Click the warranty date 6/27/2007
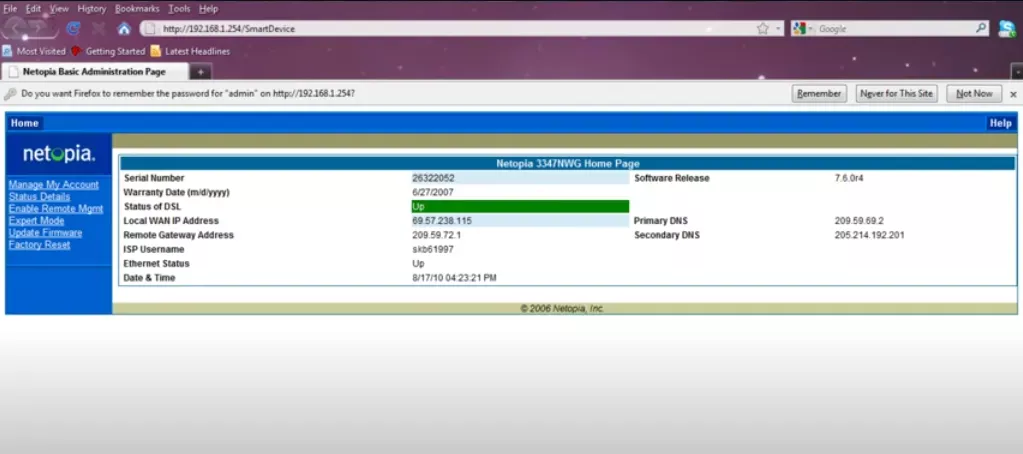This screenshot has height=454, width=1023. tap(433, 192)
